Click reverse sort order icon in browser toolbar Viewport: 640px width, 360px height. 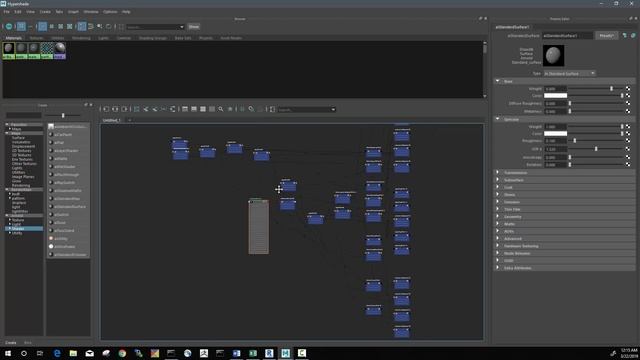pyautogui.click(x=109, y=27)
